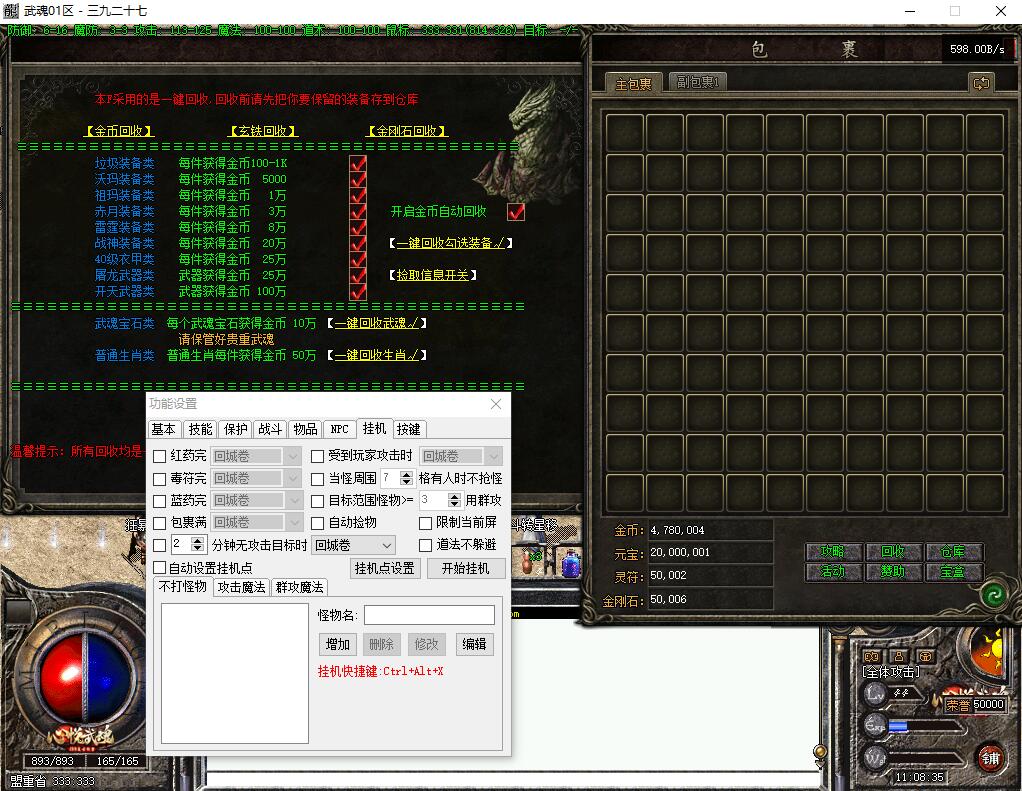
Task: Open the 分钟无攻击目标时 回城卷 dropdown
Action: click(x=354, y=545)
